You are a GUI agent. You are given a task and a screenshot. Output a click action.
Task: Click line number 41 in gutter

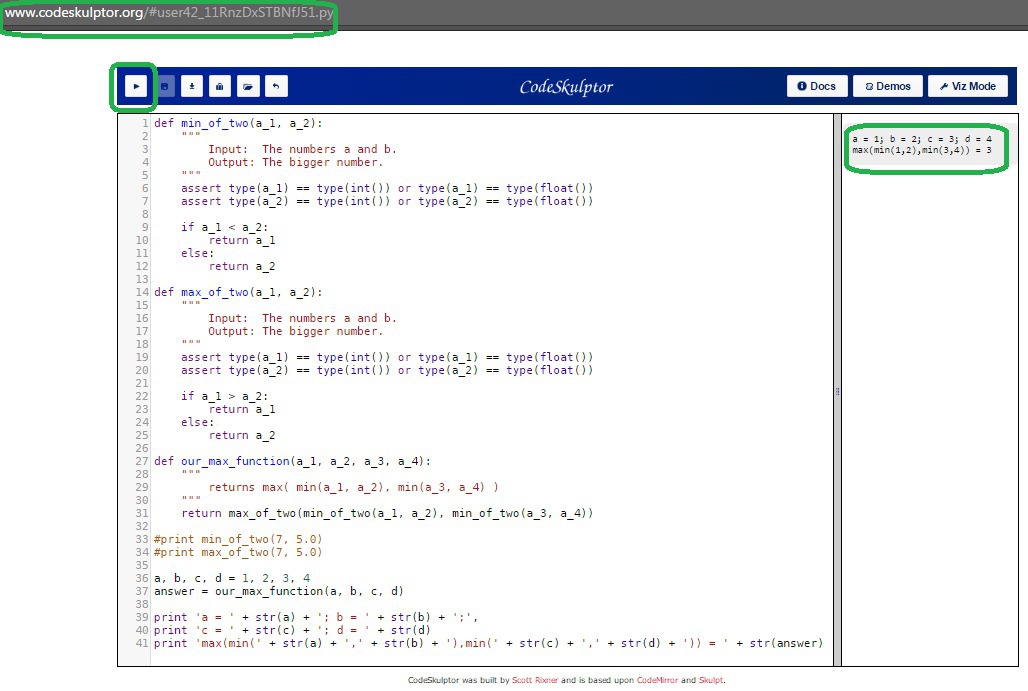point(142,643)
